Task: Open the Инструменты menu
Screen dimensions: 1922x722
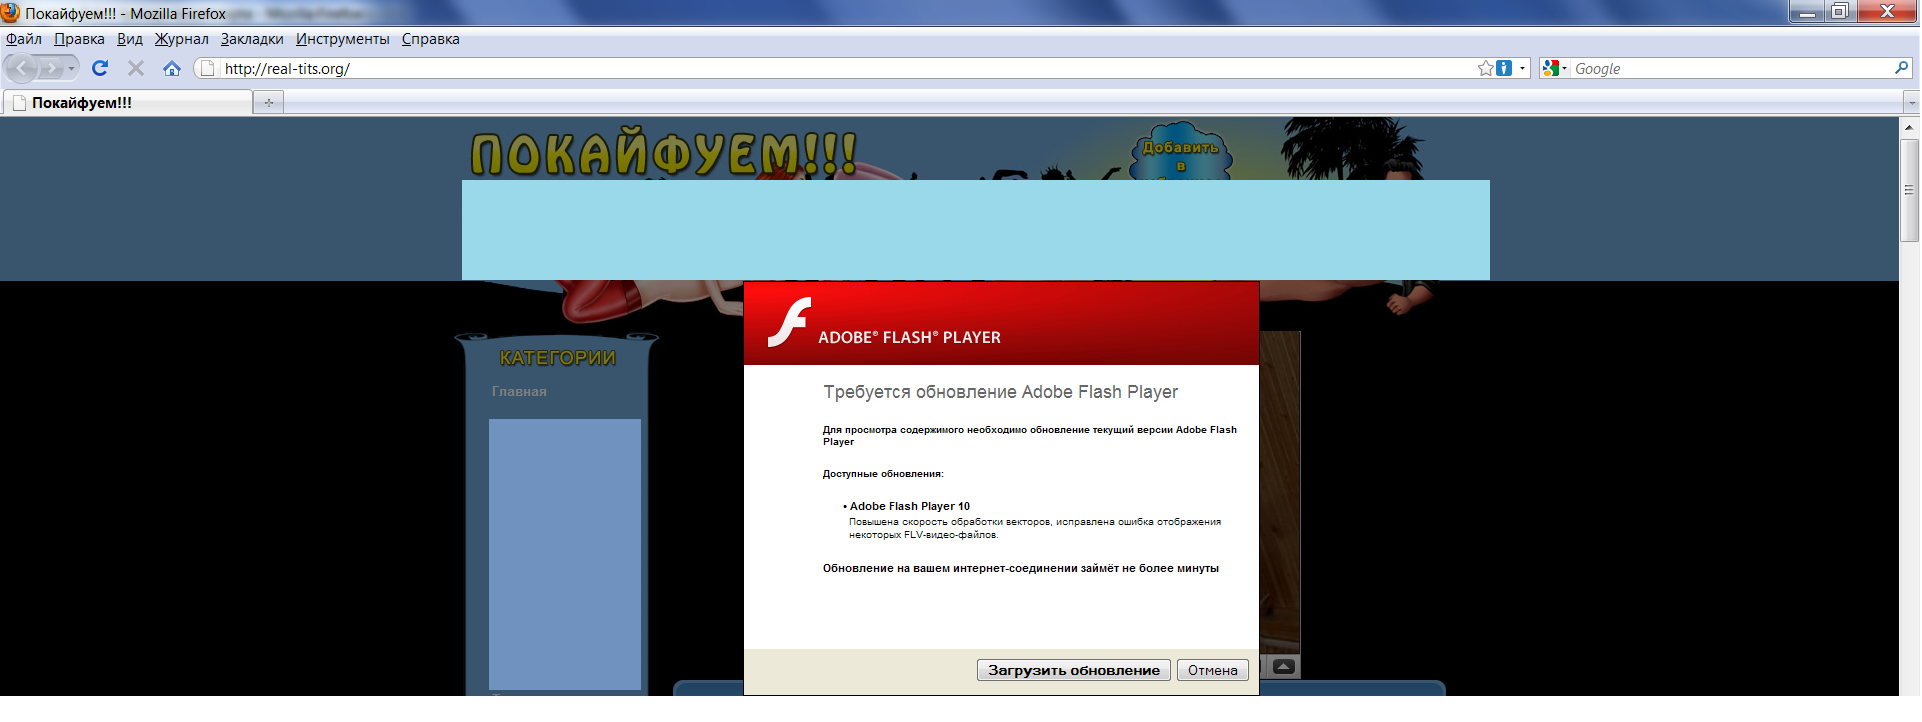Action: (x=343, y=39)
